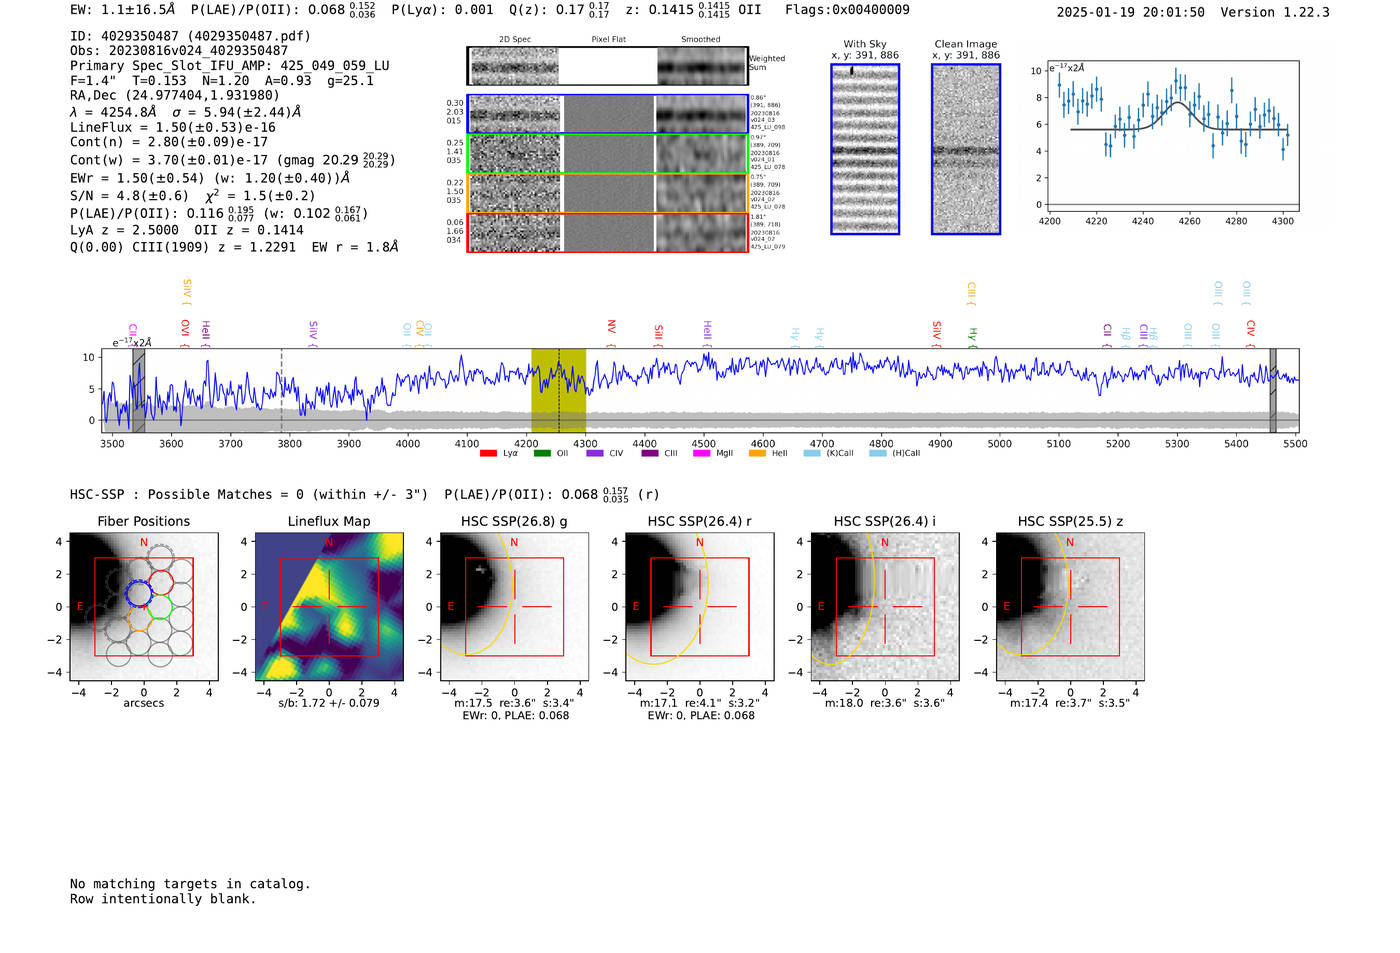Viewport: 1400px width, 953px height.
Task: Click the RA,Dec coordinates line
Action: [175, 96]
